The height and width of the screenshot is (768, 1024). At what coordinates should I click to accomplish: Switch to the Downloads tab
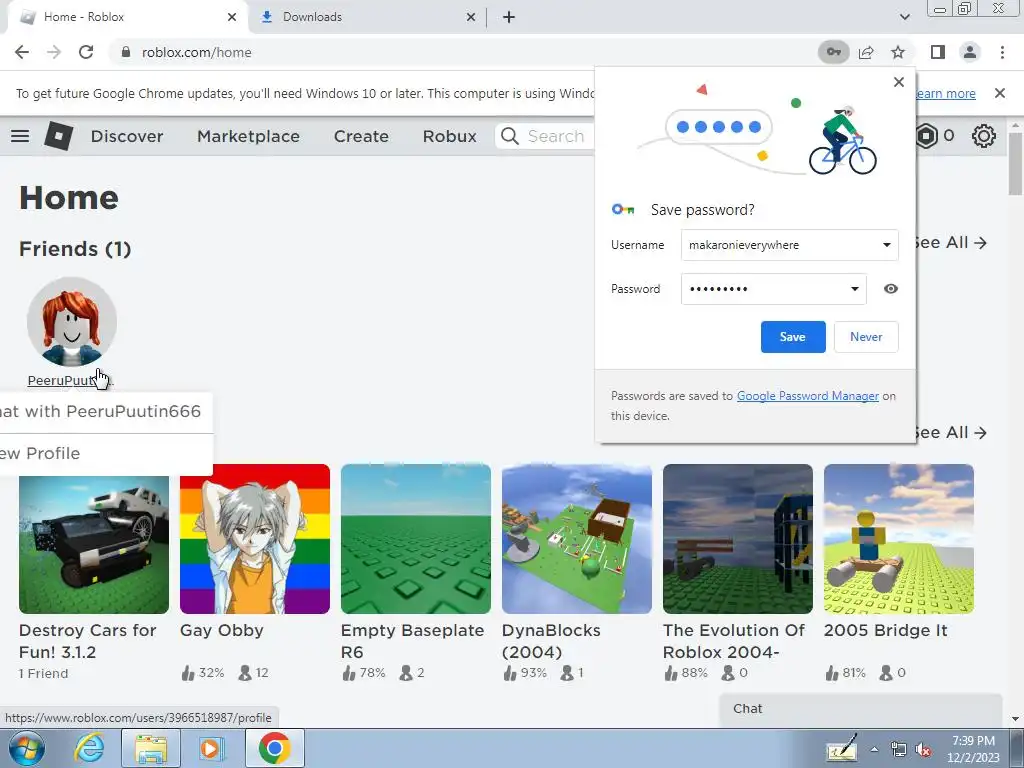(366, 17)
